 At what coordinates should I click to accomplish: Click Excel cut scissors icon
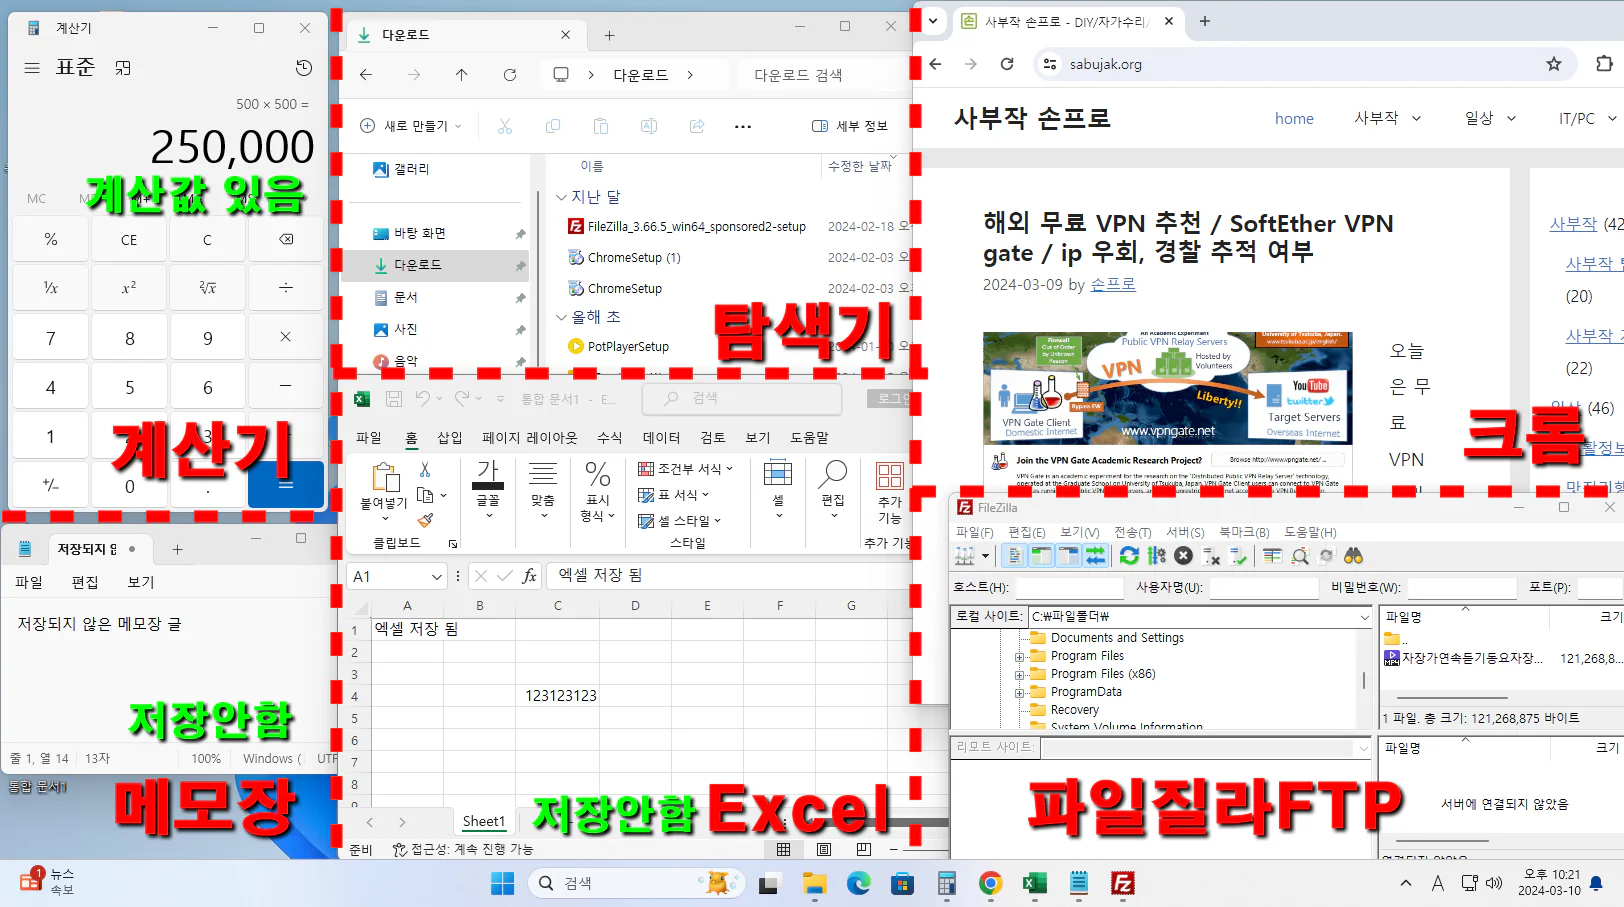tap(425, 469)
